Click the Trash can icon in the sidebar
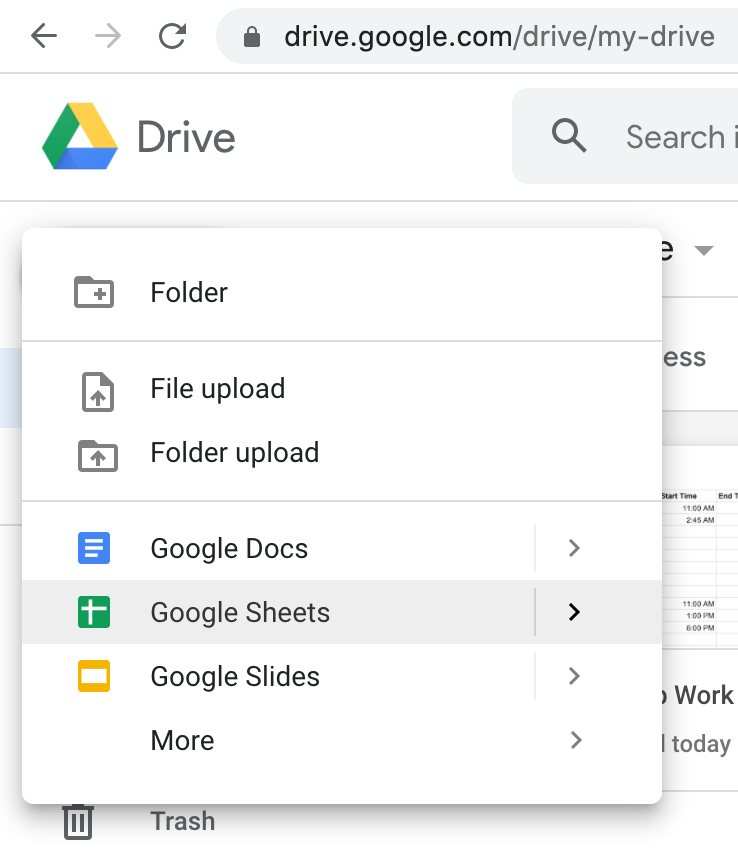Screen dimensions: 738x860 [79, 821]
